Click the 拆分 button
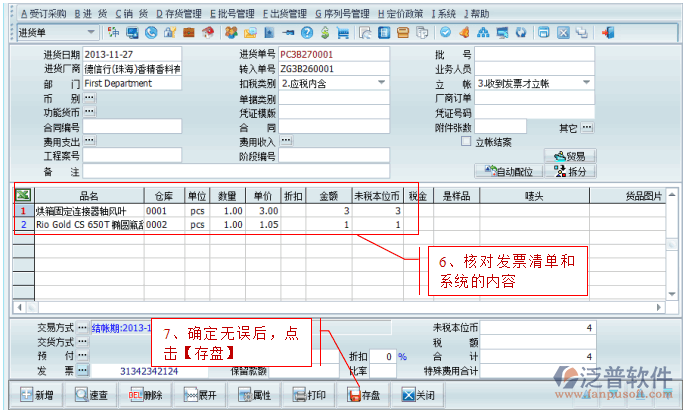Viewport: 683px width, 410px height. click(x=570, y=171)
